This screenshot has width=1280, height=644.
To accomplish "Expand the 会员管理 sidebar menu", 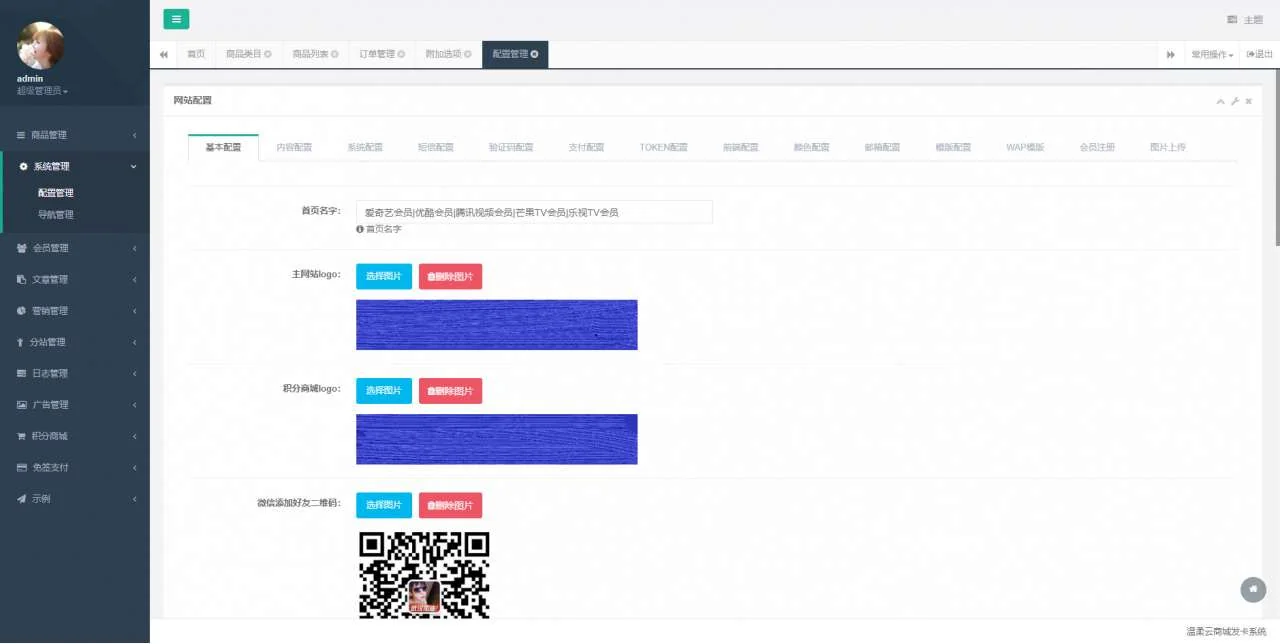I will tap(74, 248).
